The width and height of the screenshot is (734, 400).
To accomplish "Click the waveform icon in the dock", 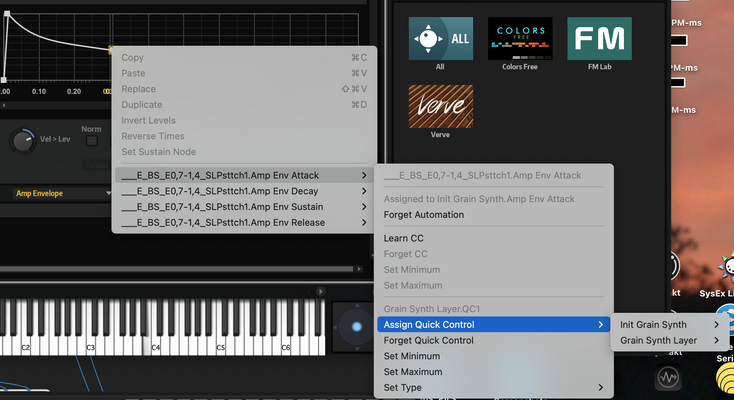I will pyautogui.click(x=668, y=377).
